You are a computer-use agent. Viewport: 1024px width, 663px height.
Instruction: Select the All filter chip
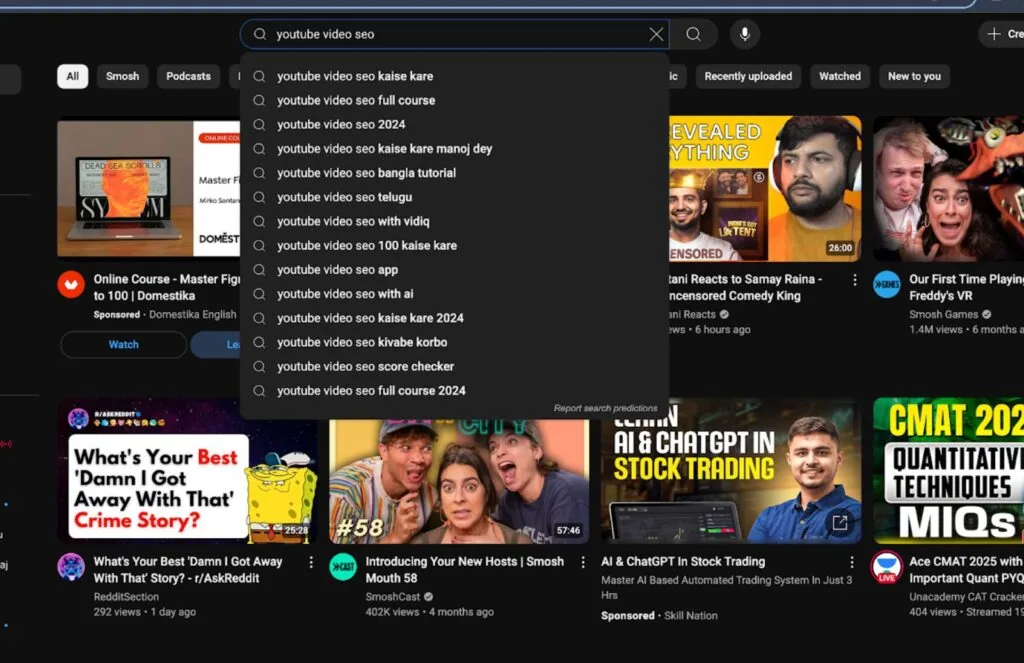click(72, 76)
